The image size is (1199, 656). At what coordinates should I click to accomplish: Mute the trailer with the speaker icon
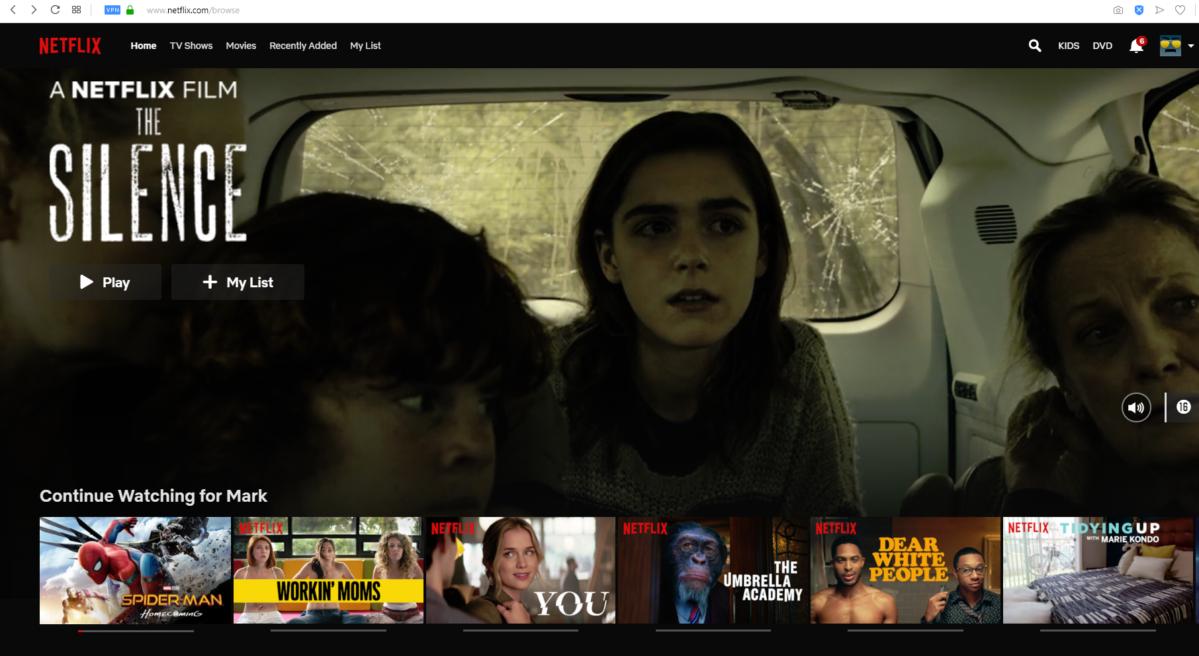(x=1136, y=408)
